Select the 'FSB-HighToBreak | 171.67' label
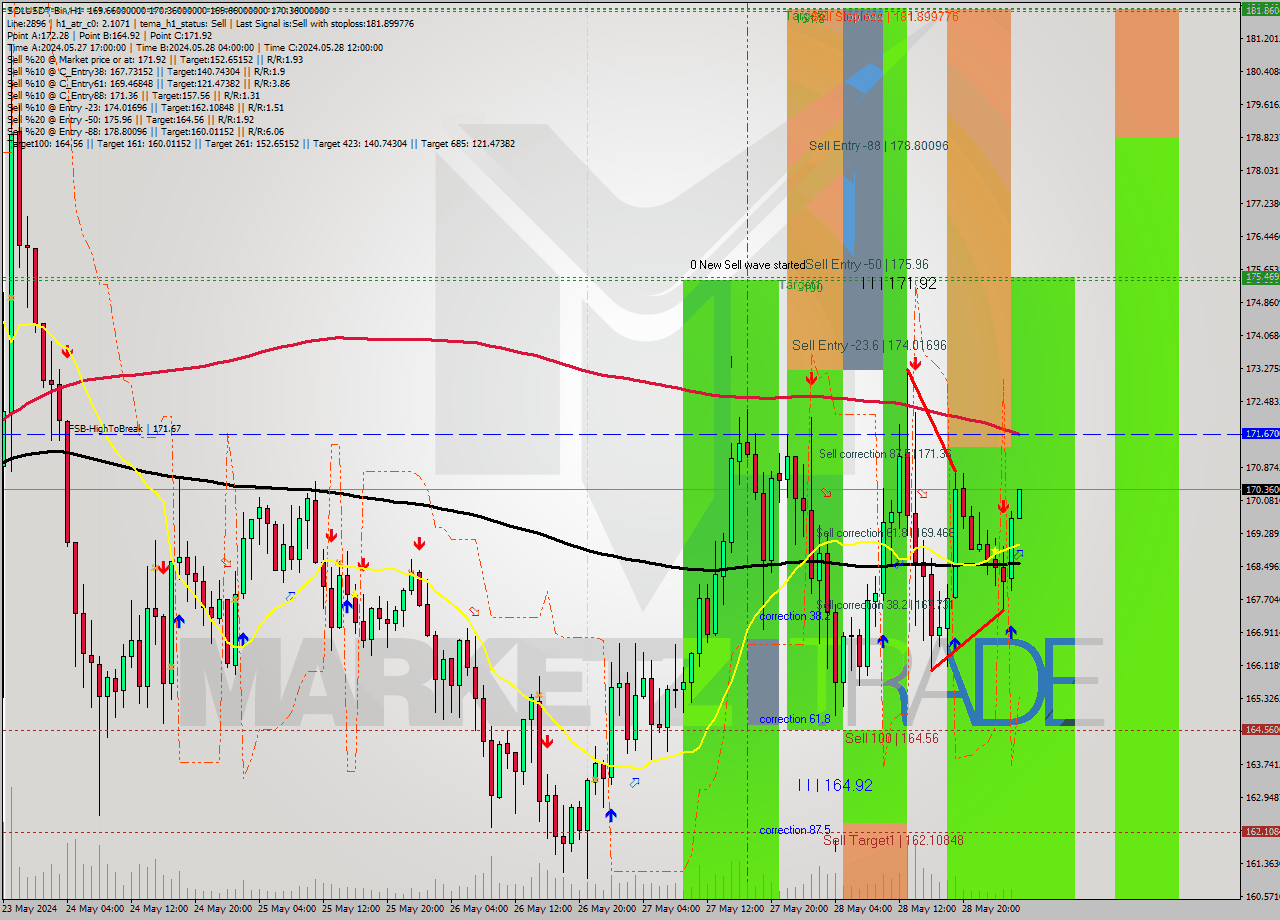This screenshot has width=1280, height=920. (x=125, y=429)
